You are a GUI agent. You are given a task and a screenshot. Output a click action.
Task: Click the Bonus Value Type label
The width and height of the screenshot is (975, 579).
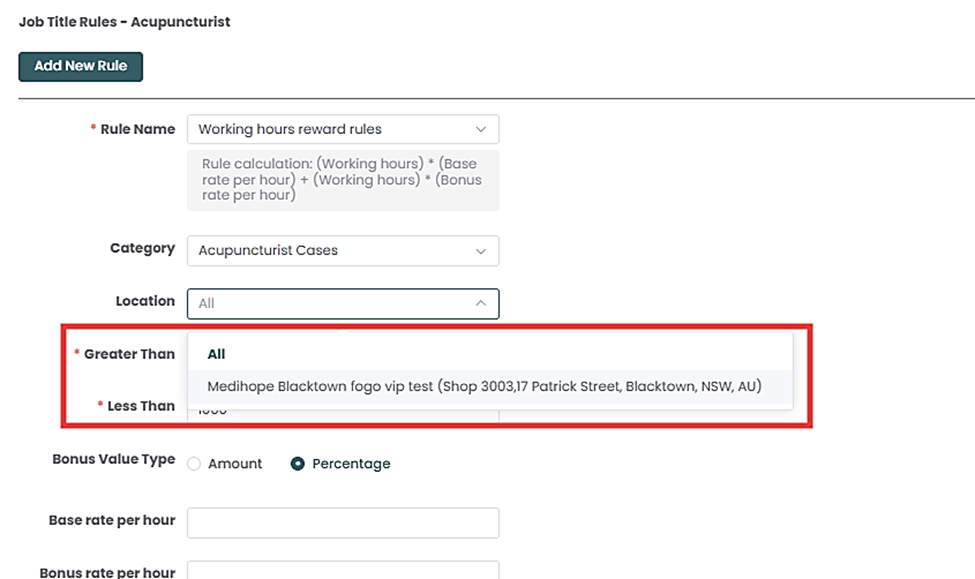tap(113, 459)
